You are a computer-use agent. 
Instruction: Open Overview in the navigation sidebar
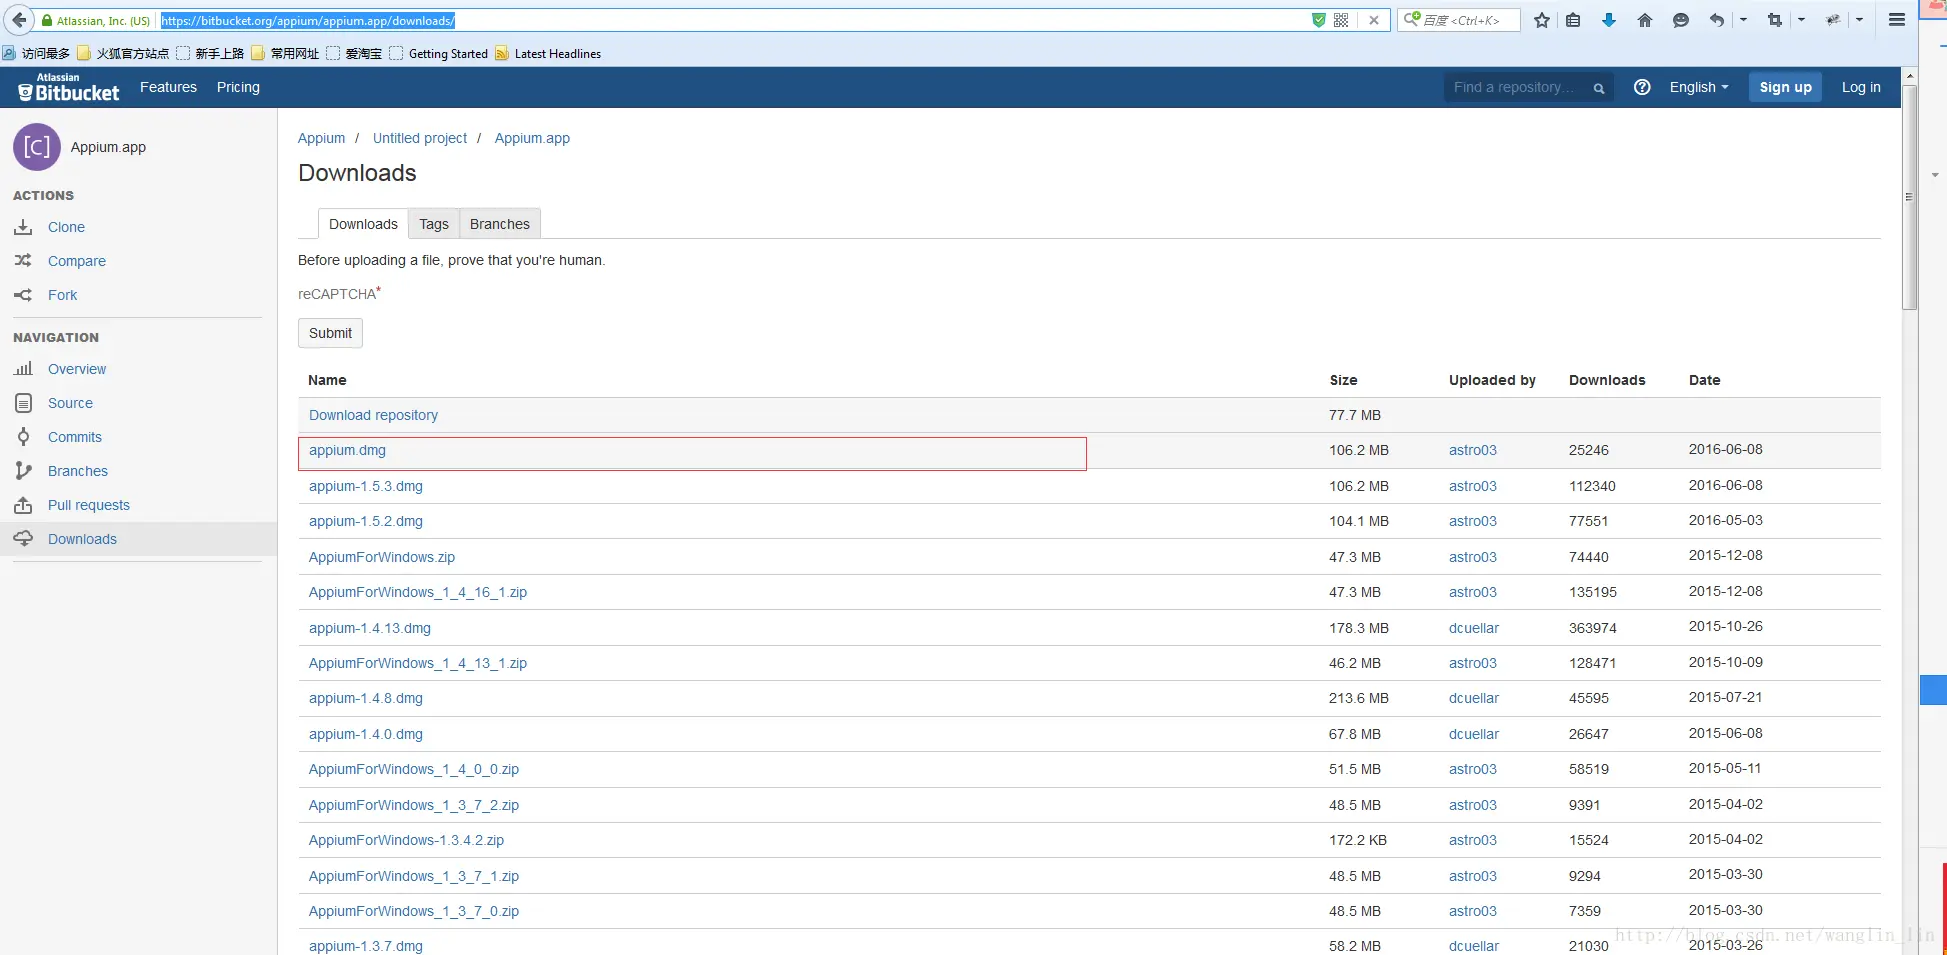tap(77, 369)
